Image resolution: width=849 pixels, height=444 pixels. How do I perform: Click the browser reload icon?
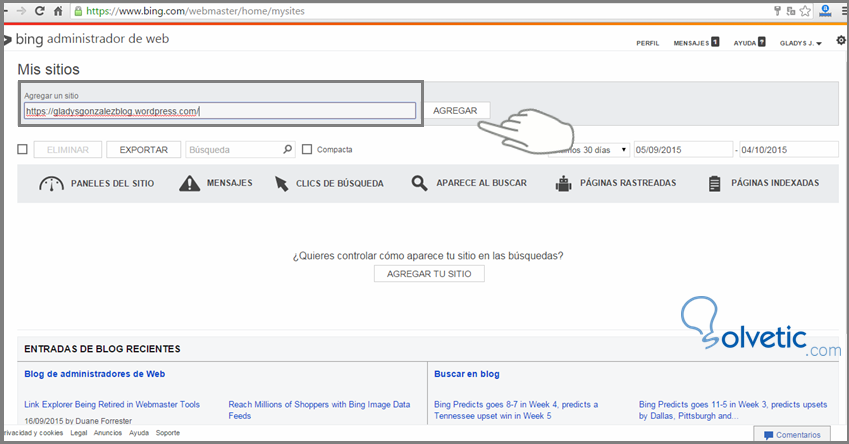pyautogui.click(x=39, y=12)
